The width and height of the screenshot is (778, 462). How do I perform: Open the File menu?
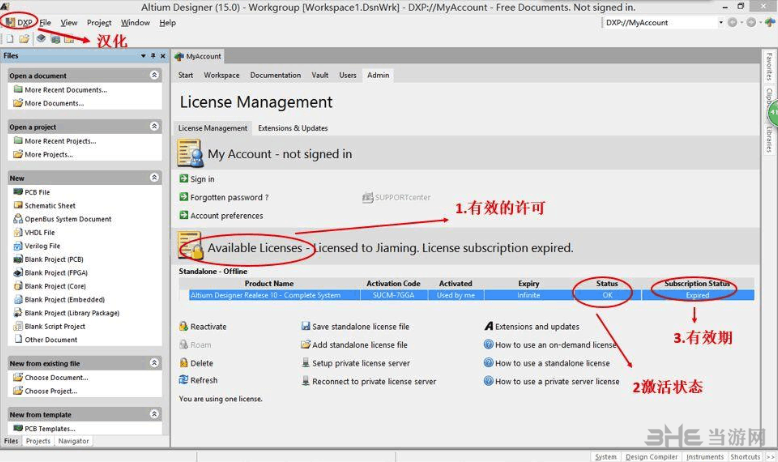(45, 22)
